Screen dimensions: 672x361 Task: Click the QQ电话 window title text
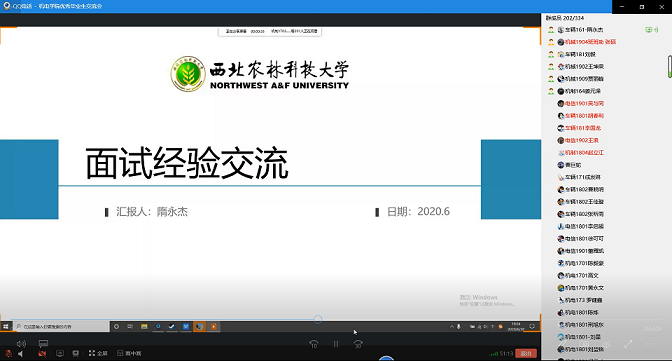[57, 6]
